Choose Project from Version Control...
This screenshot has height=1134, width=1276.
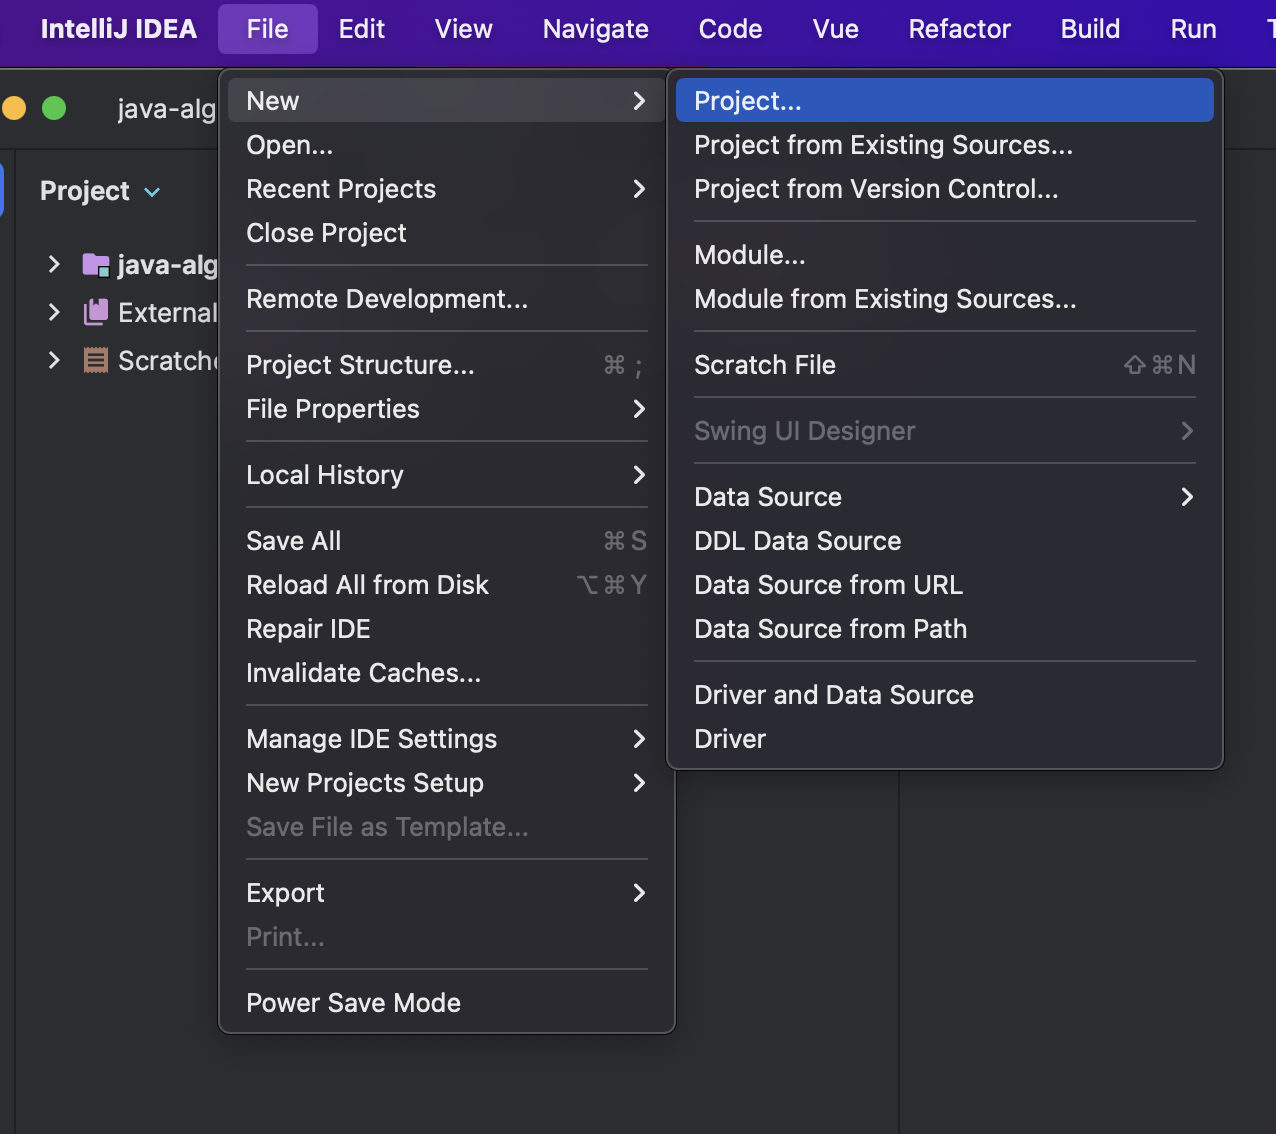click(x=876, y=189)
